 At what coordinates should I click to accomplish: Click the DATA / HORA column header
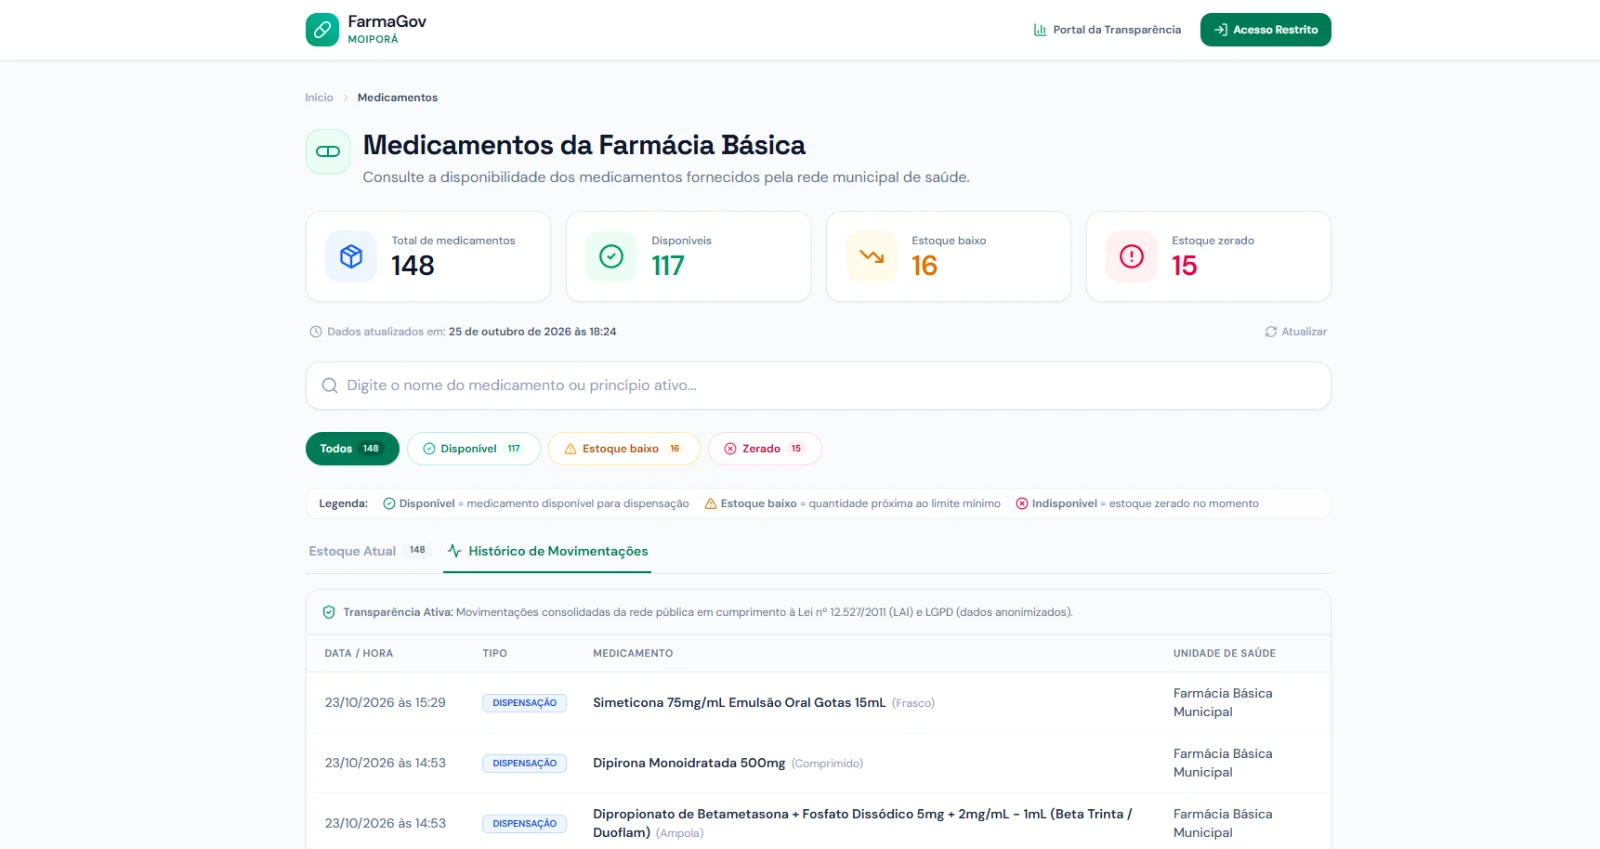(359, 654)
